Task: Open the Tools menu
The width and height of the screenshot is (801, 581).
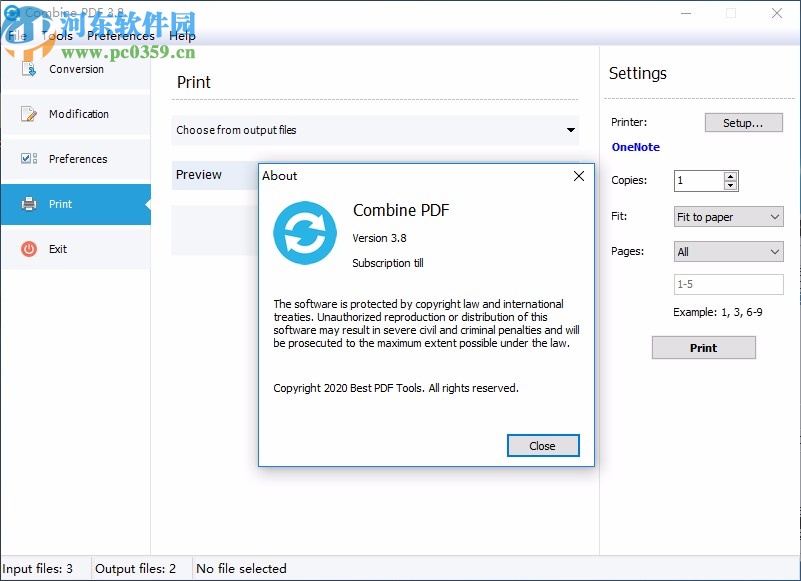Action: pyautogui.click(x=57, y=35)
